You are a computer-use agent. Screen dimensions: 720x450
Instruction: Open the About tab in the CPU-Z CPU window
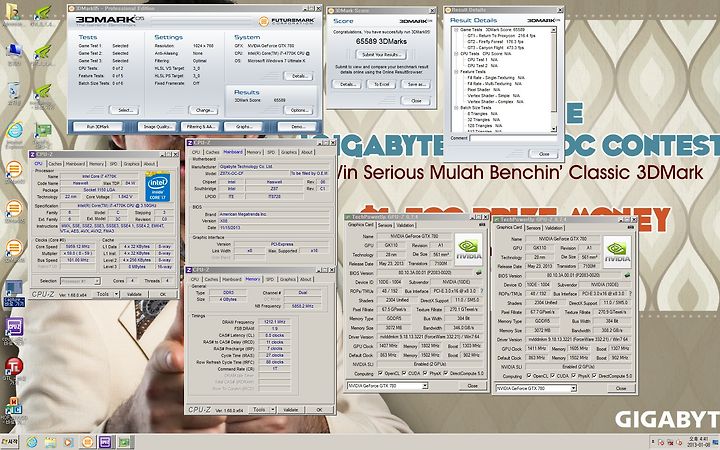[149, 163]
